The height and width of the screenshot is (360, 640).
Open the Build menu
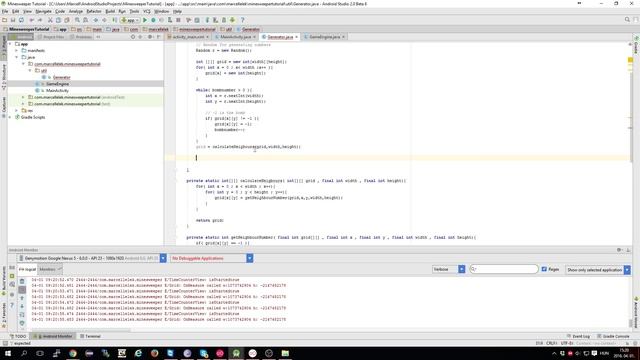point(110,11)
